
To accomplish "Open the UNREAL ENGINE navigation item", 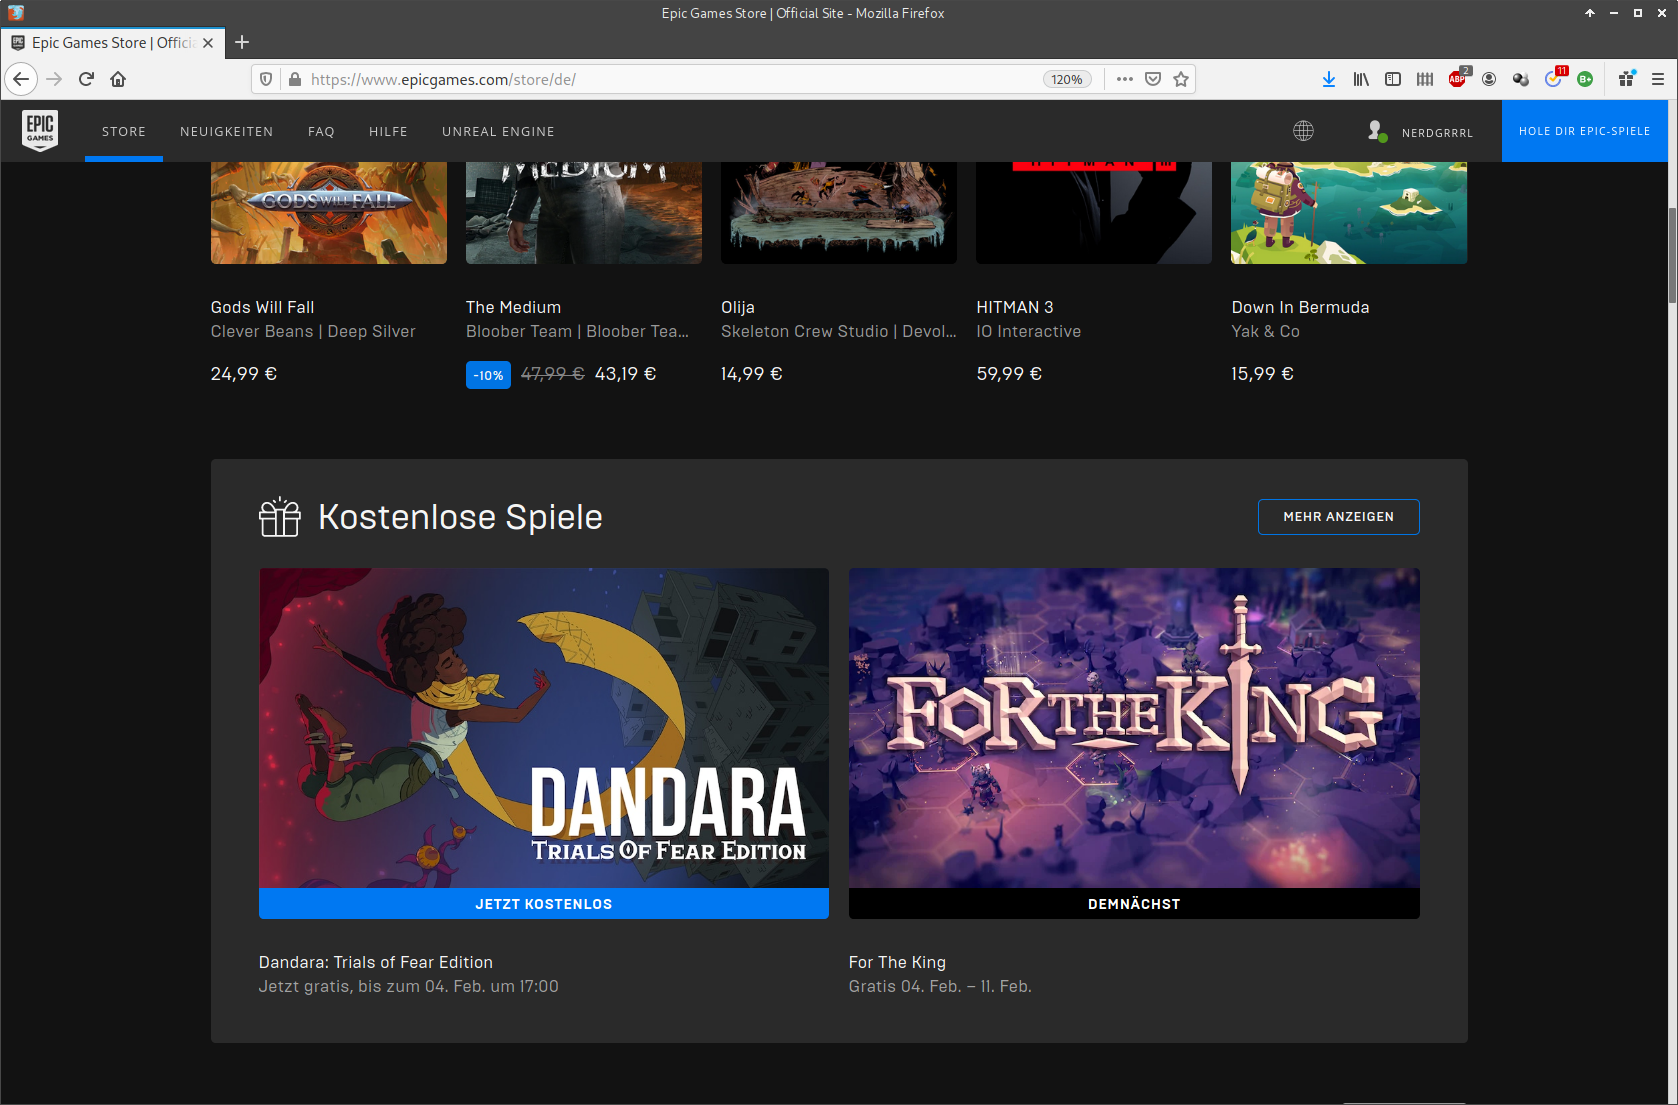I will coord(498,131).
